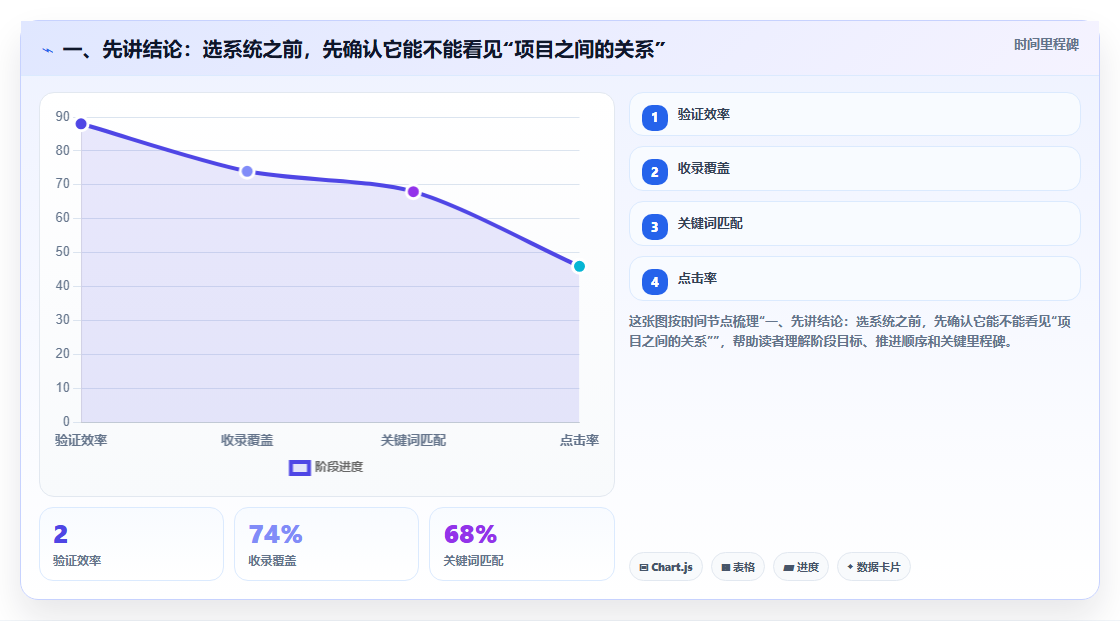Select the cyan 点击率 data point
The image size is (1120, 621).
[579, 267]
